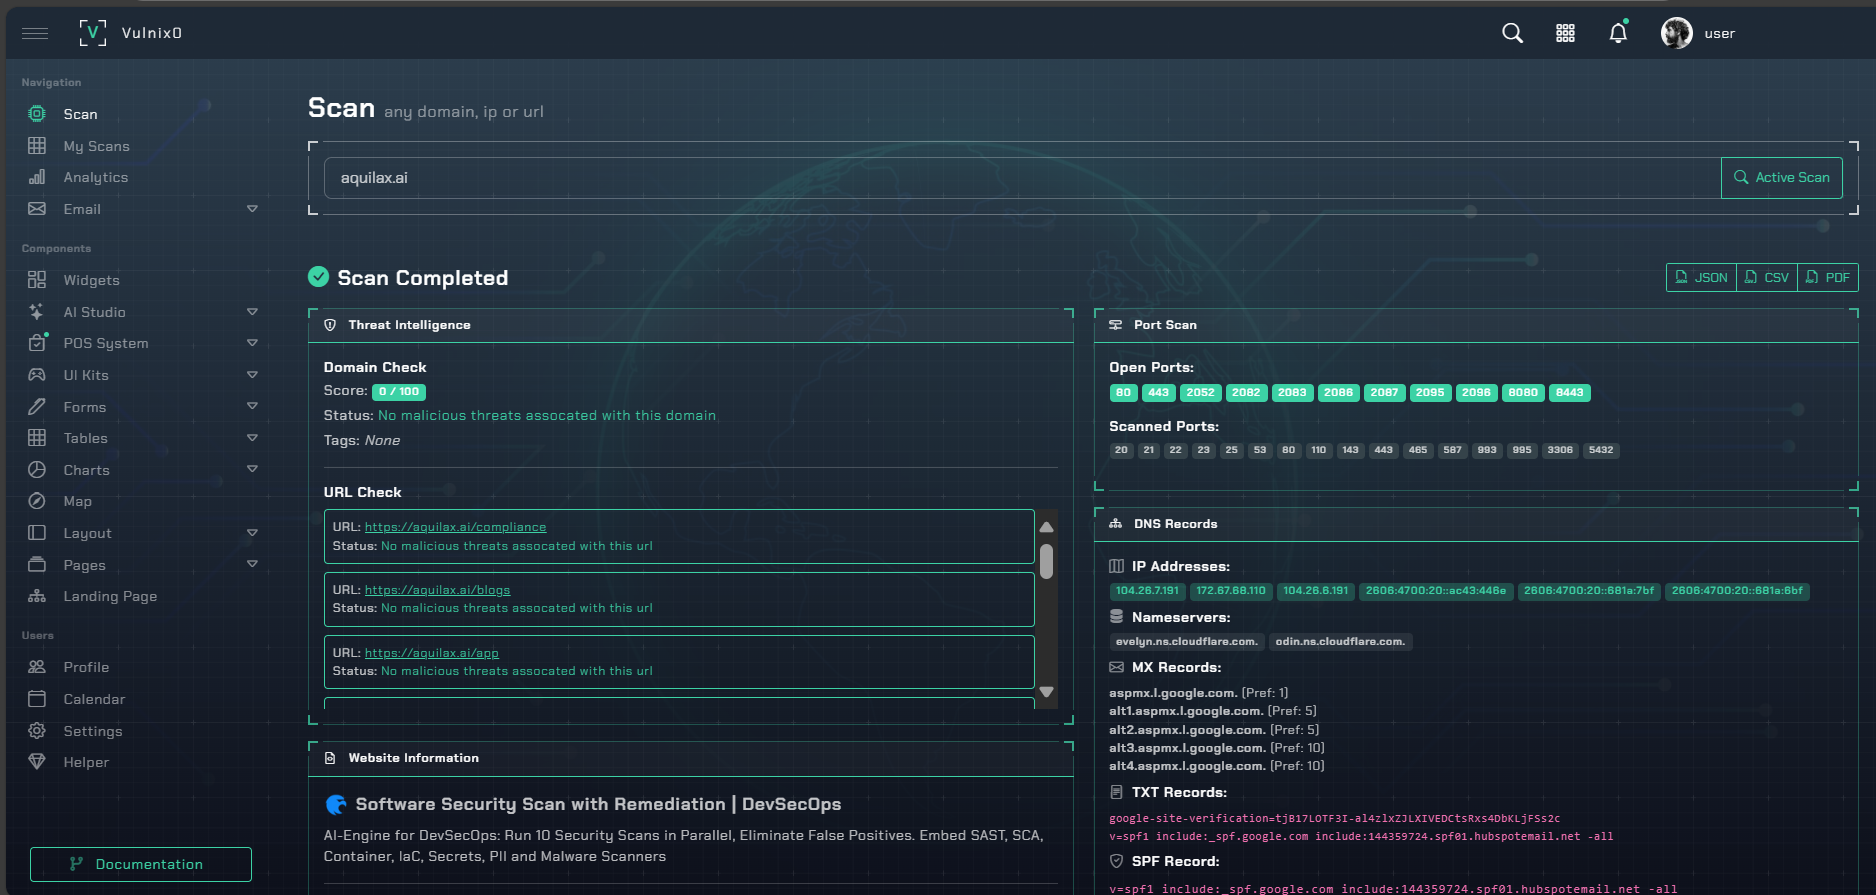Screen dimensions: 1876x895
Task: Toggle the hamburger sidebar menu
Action: click(x=35, y=33)
